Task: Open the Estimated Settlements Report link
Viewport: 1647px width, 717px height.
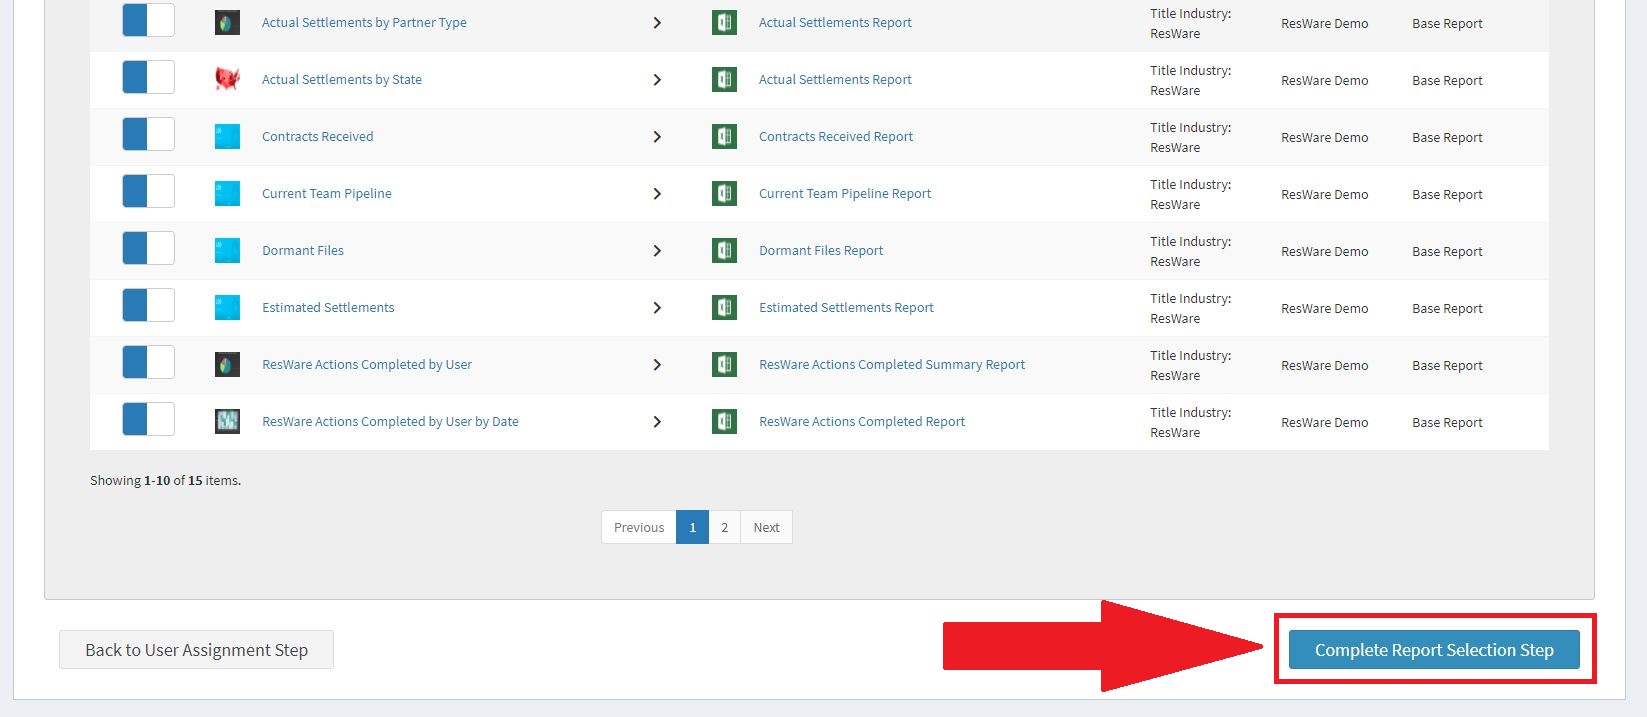Action: click(x=846, y=307)
